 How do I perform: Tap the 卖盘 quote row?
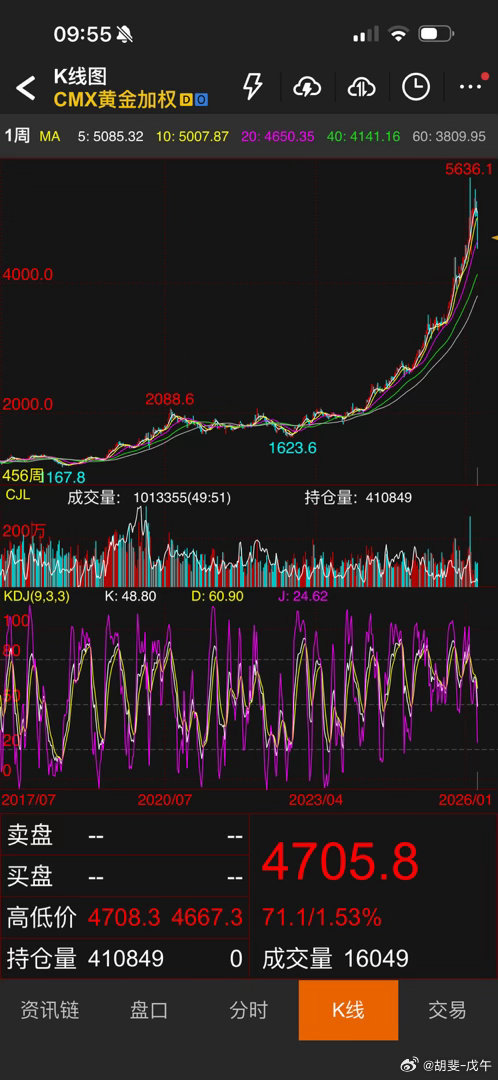coord(125,835)
